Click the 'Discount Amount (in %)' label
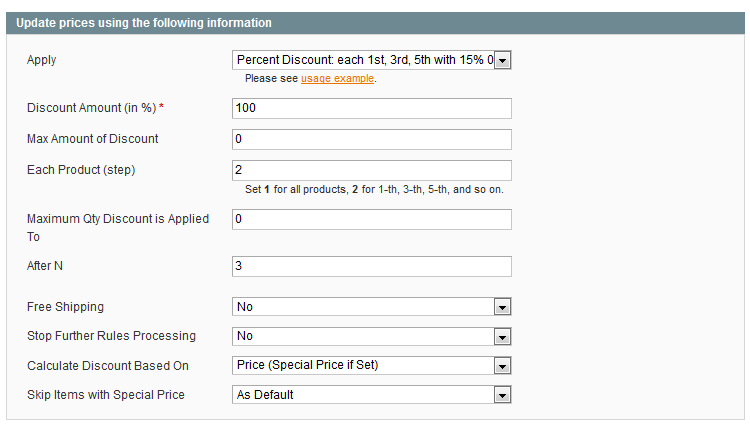The height and width of the screenshot is (431, 750). point(92,108)
